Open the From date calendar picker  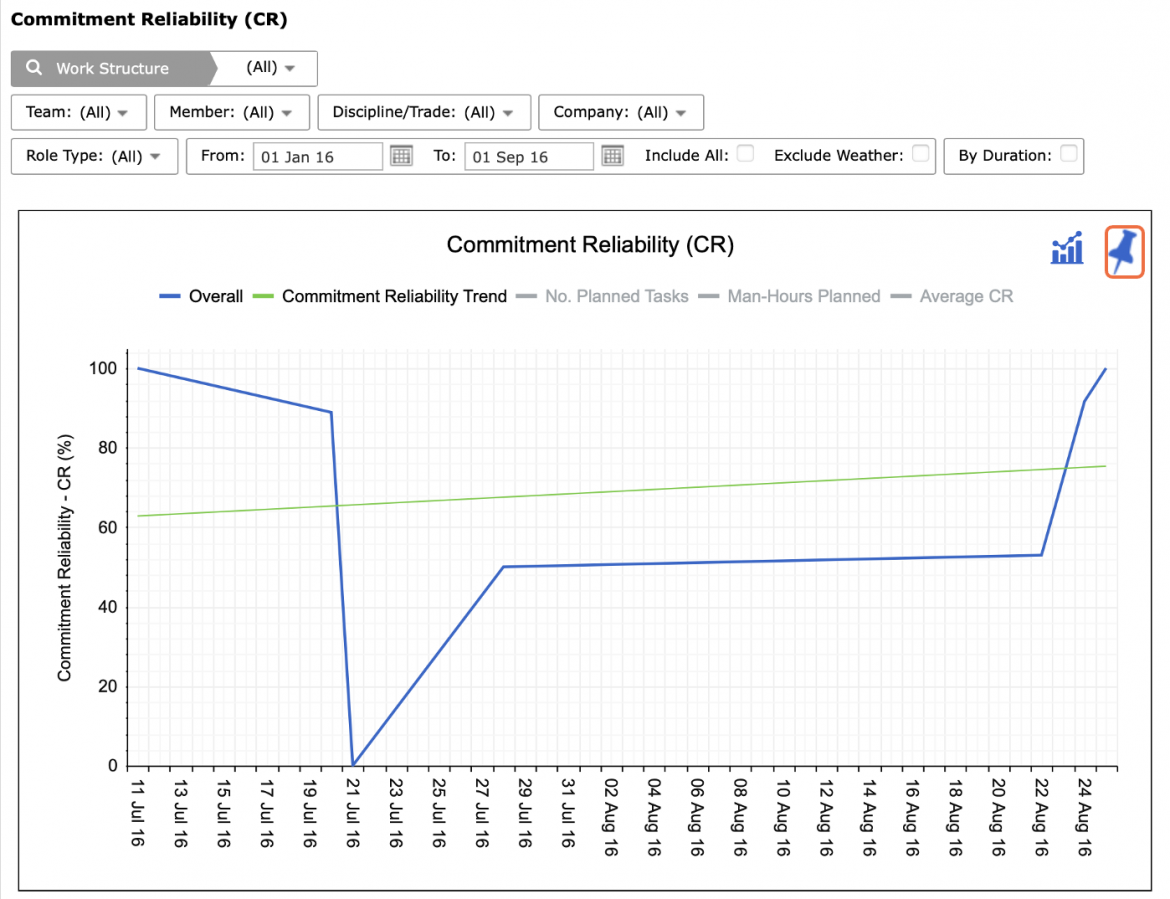point(401,156)
